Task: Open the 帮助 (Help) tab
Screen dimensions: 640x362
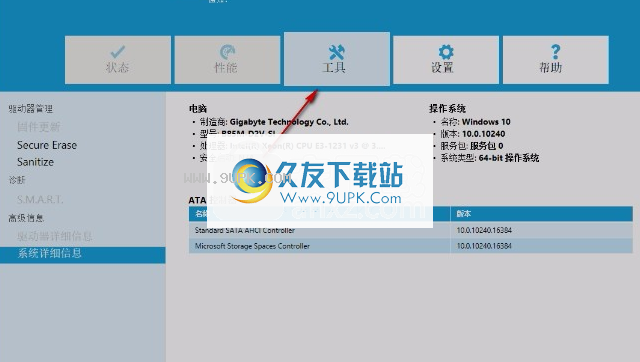Action: point(556,60)
